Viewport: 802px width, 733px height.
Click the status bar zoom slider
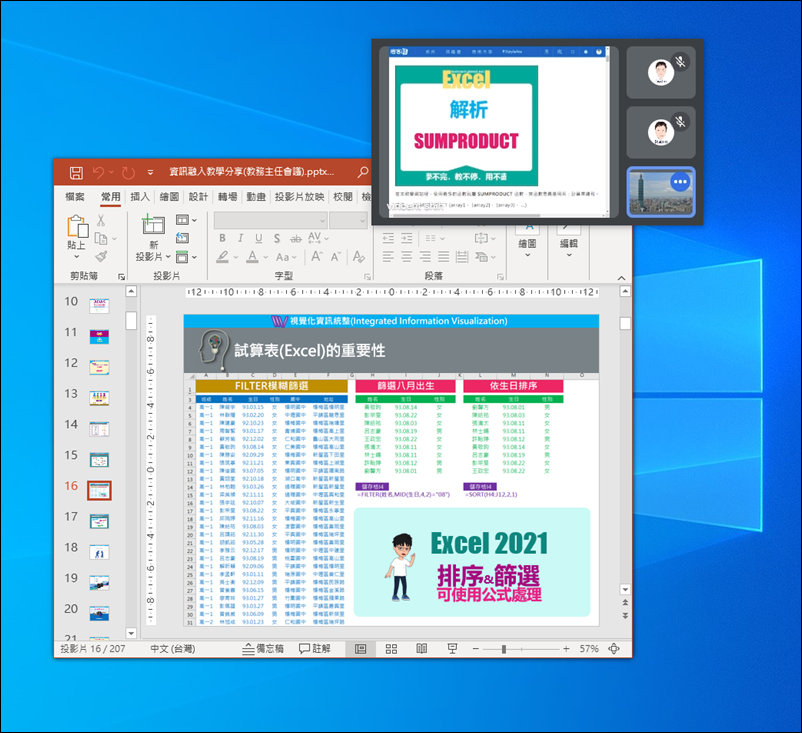coord(521,649)
